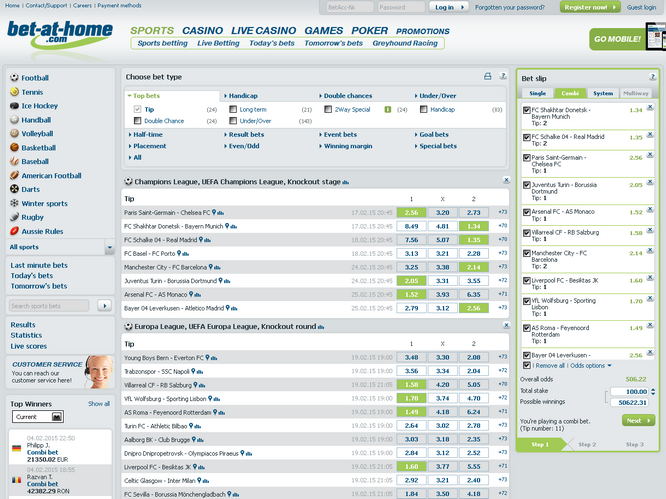This screenshot has height=499, width=666.
Task: Close the Champions League table
Action: click(x=506, y=180)
